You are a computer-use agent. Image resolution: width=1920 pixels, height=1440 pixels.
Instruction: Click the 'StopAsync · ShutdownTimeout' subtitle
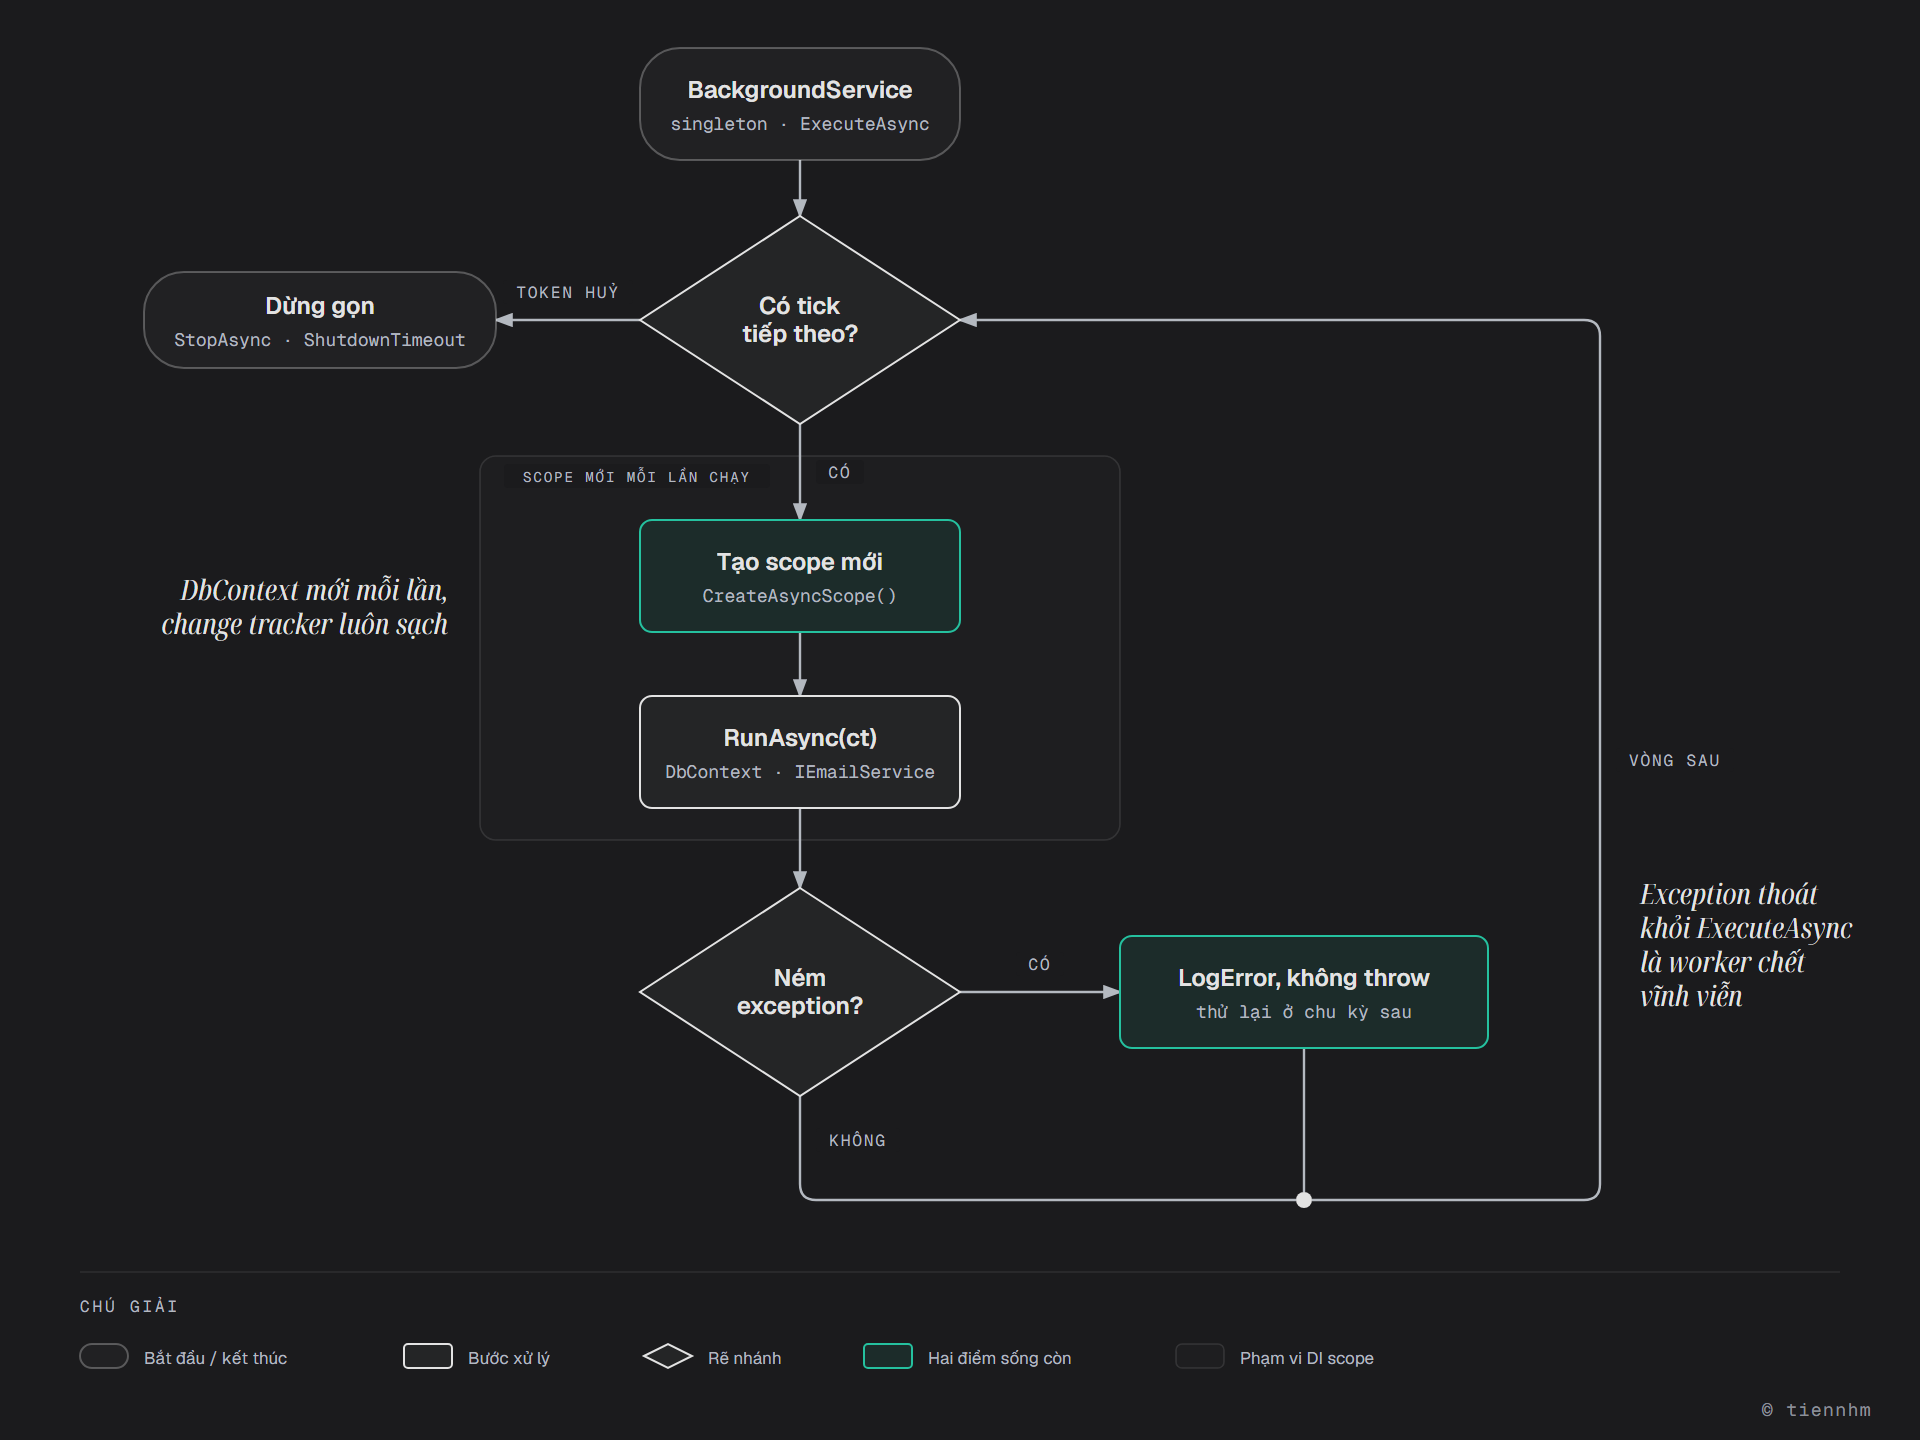[320, 340]
